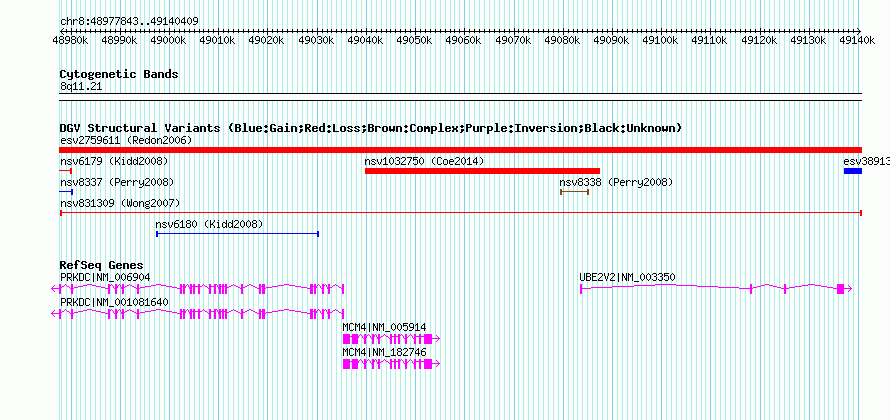The width and height of the screenshot is (890, 420).
Task: Click the 'nsv8337 (Perry2008)' label
Action: point(117,182)
